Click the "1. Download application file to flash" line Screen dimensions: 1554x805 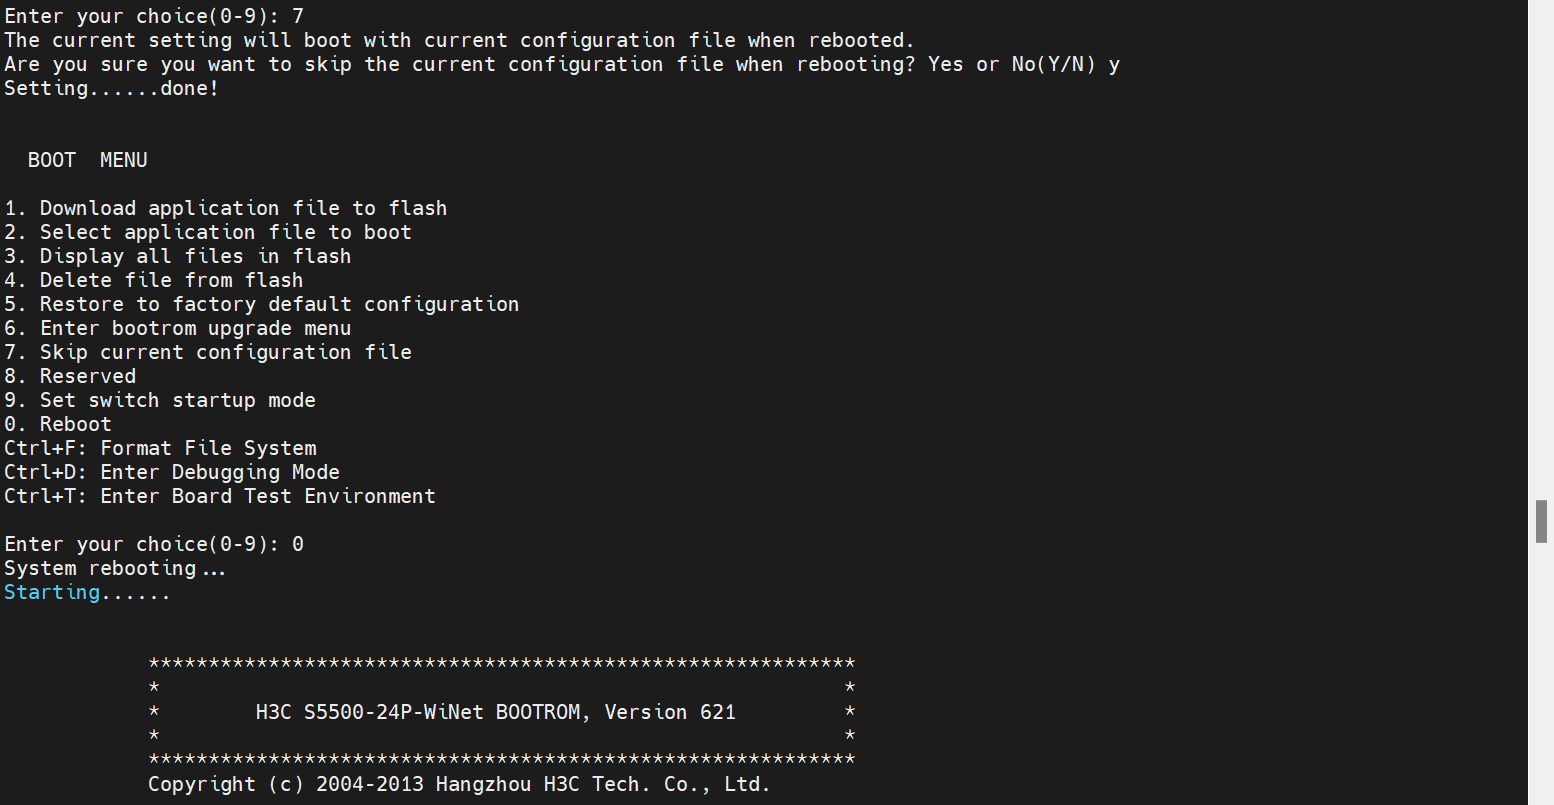pos(225,208)
